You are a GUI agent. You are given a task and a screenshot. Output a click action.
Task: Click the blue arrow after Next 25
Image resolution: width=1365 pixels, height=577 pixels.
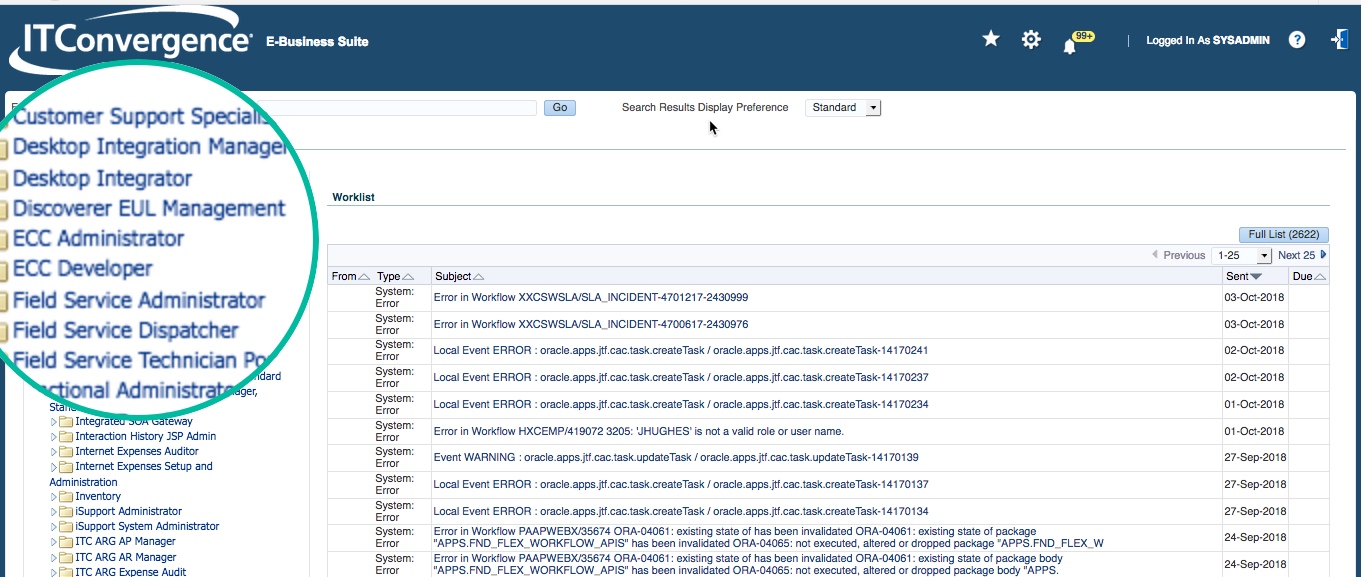1324,255
